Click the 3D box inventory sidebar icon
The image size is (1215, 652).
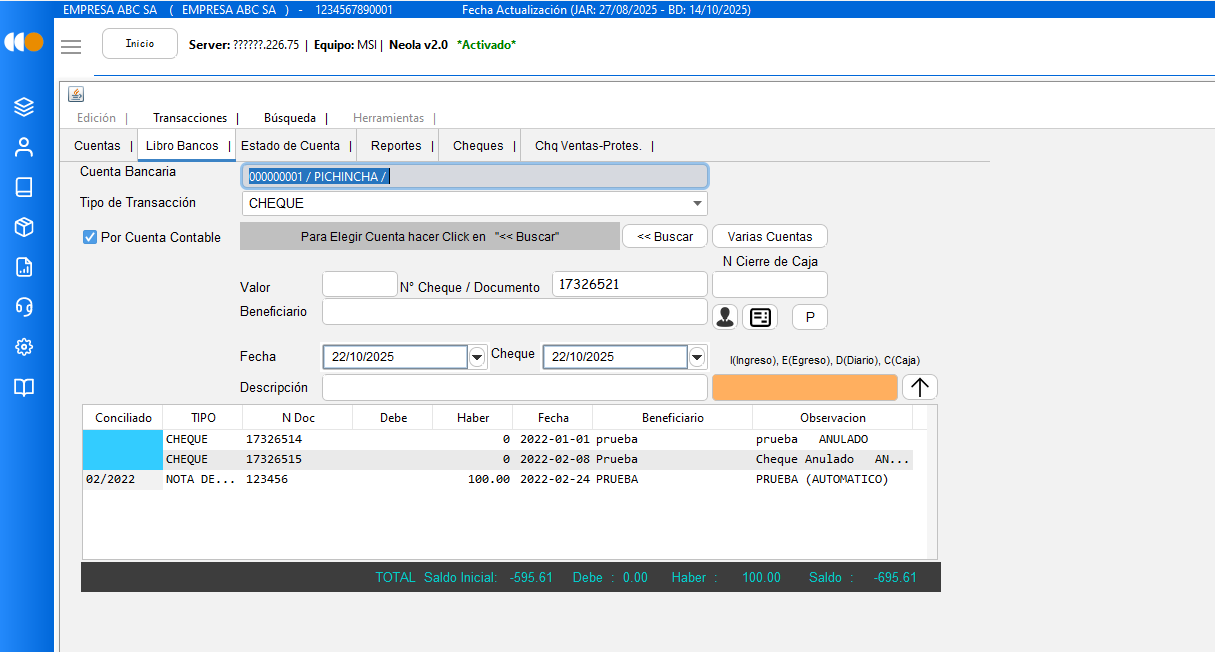(24, 227)
